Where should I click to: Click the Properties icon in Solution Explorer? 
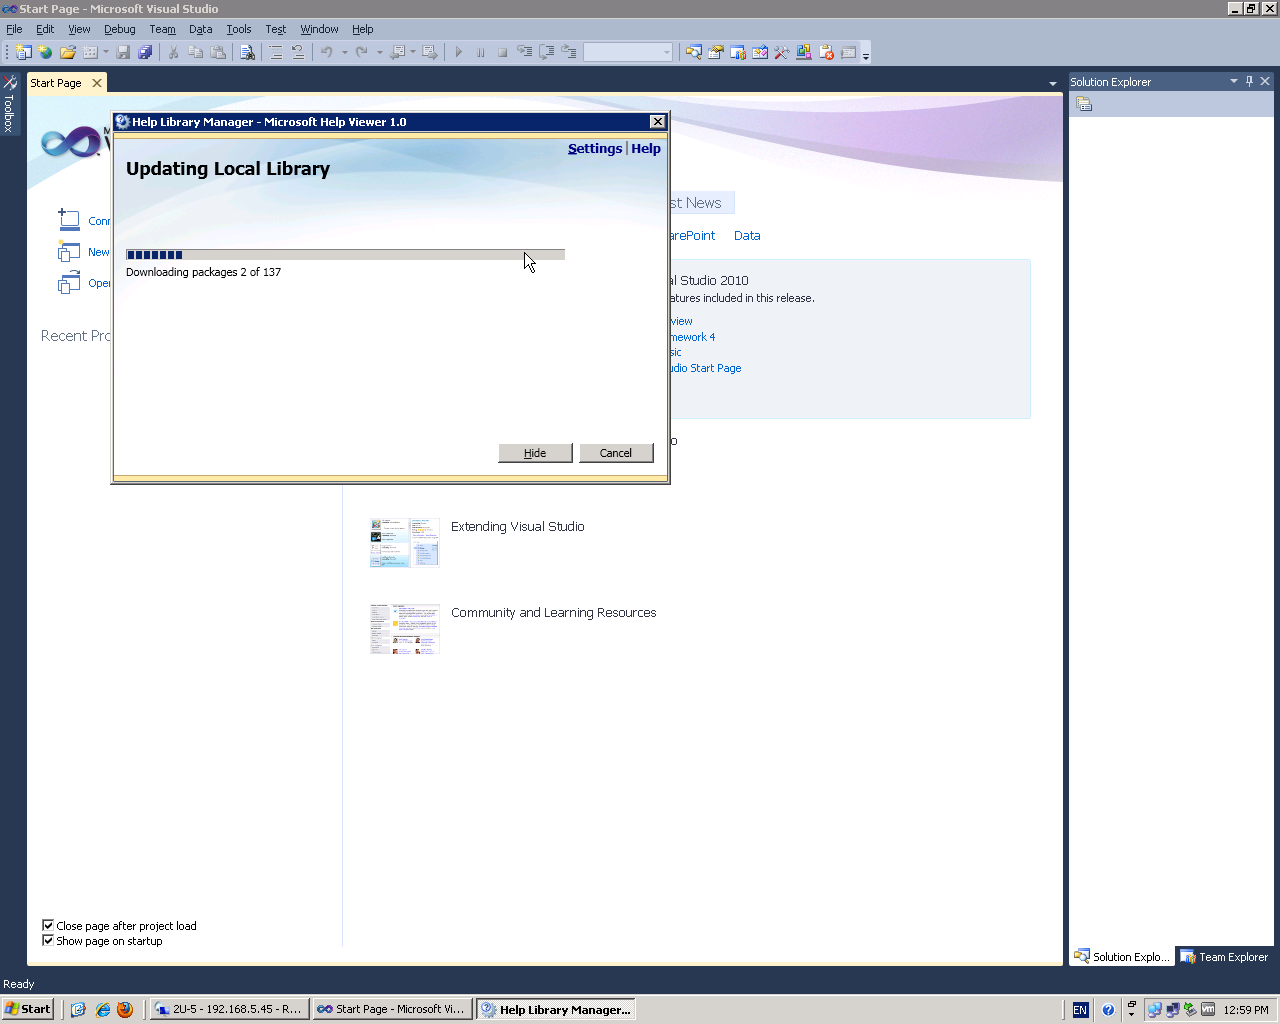(1084, 104)
